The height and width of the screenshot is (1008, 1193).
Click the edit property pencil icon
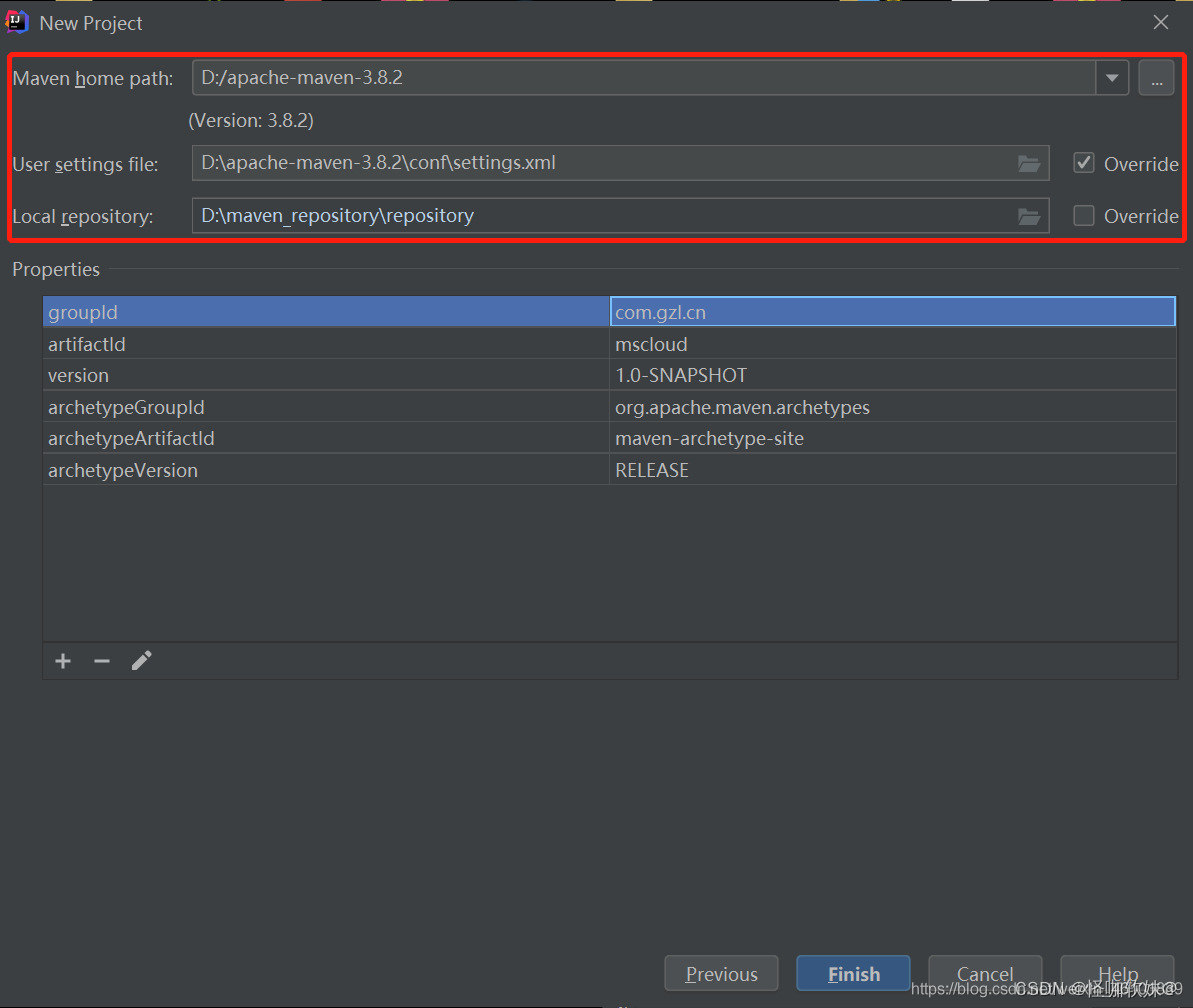pos(142,660)
